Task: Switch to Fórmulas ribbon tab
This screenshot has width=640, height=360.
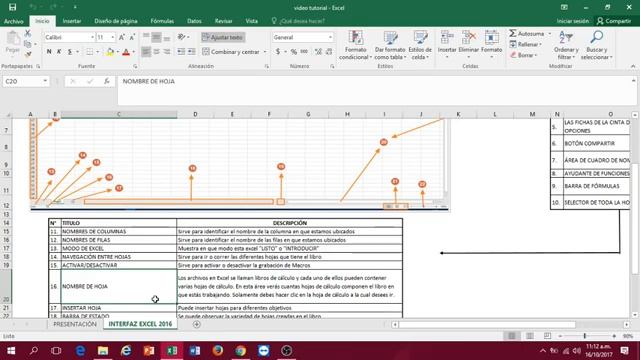Action: coord(162,21)
